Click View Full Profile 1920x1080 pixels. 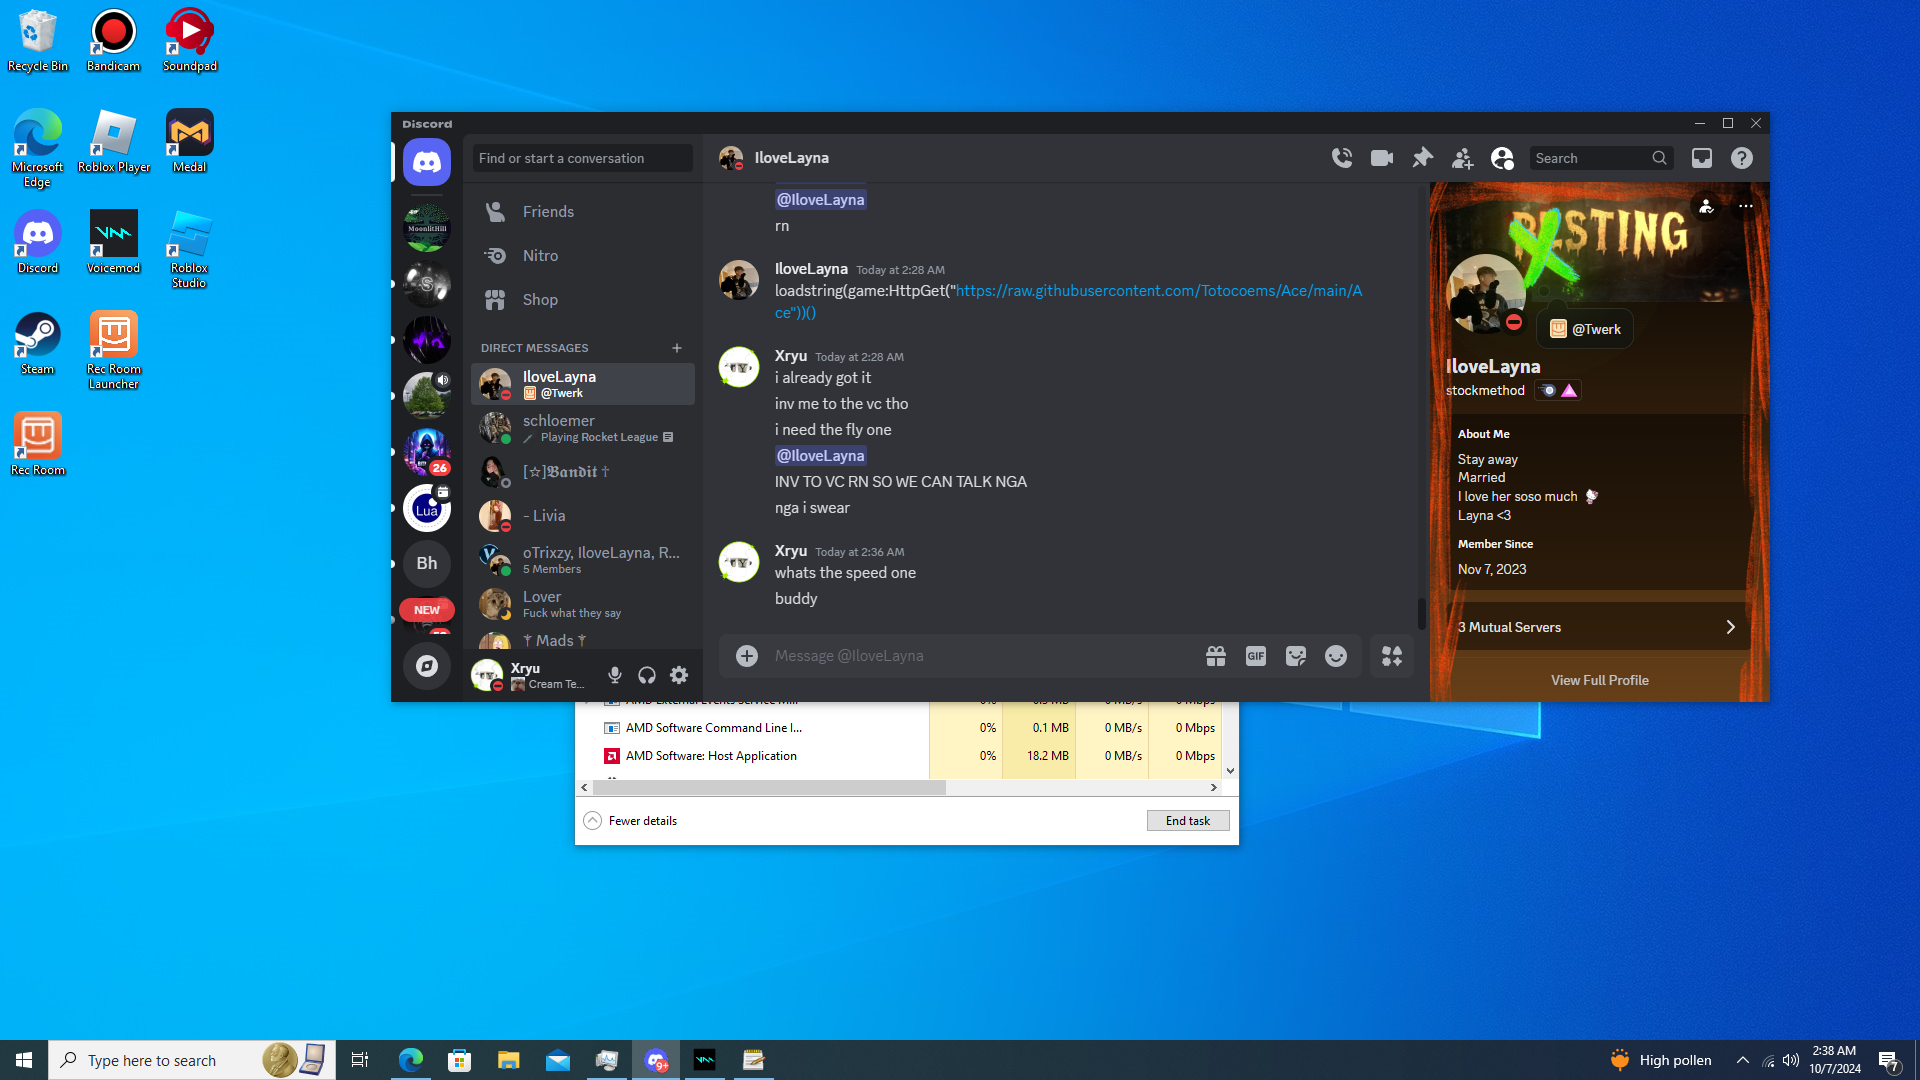click(x=1599, y=680)
